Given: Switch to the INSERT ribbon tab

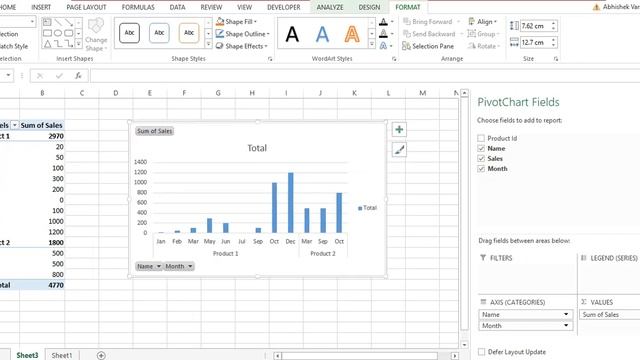Looking at the screenshot, I should pos(41,7).
